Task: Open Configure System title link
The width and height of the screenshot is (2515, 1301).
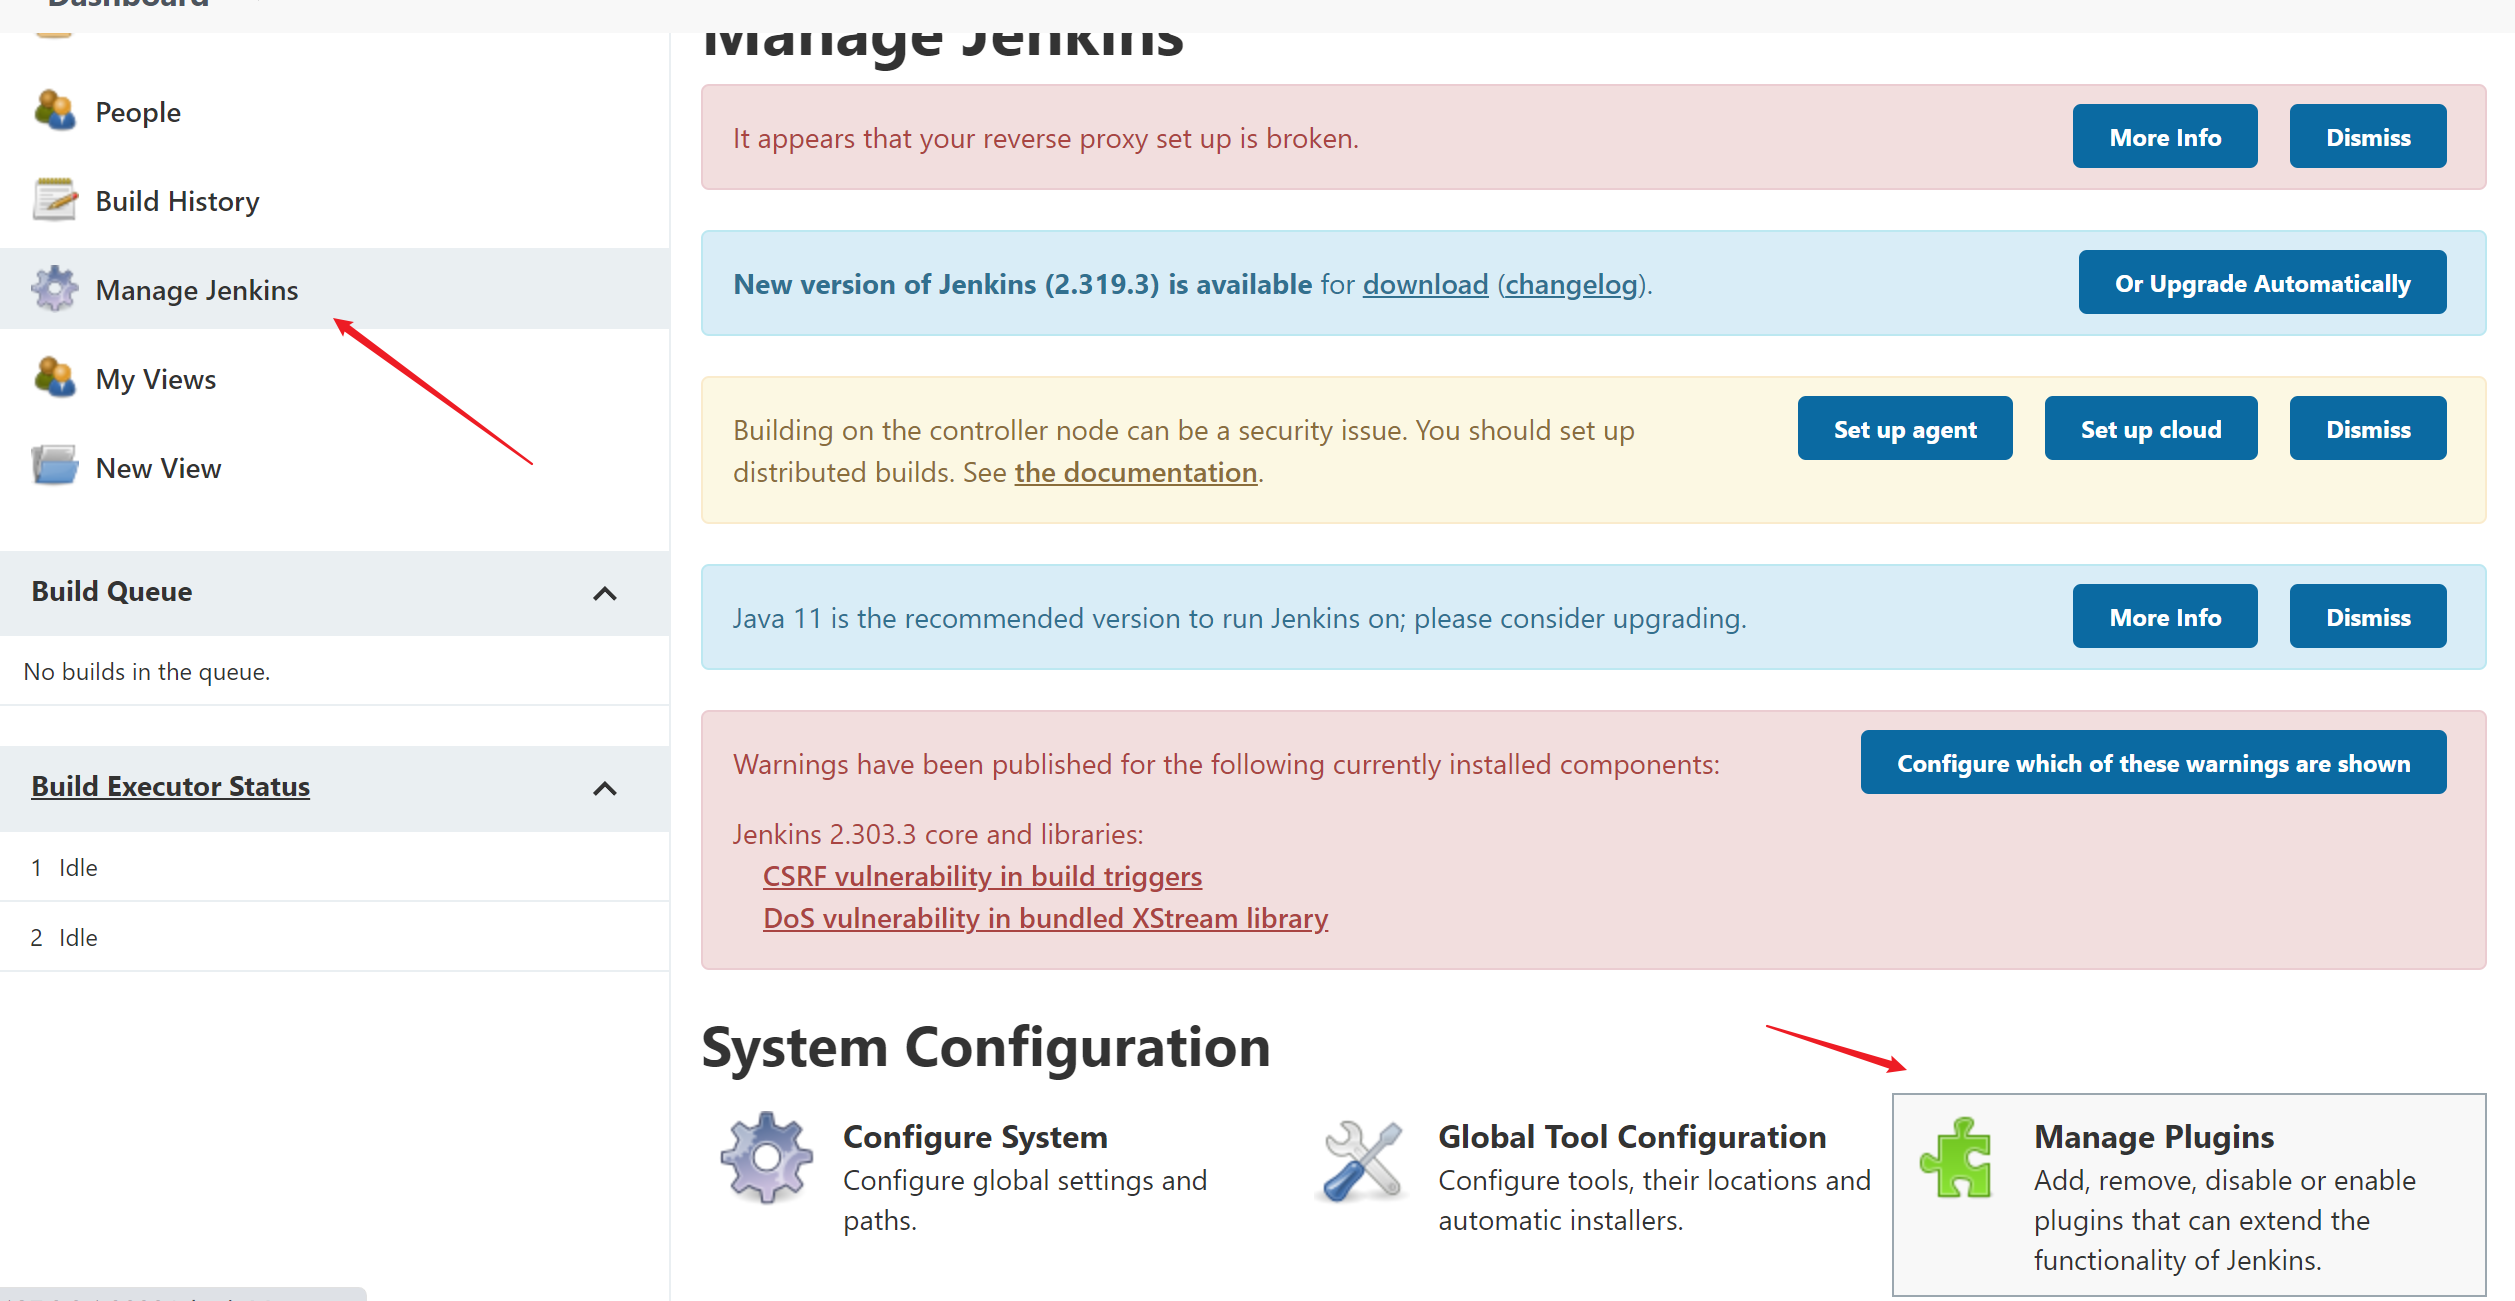Action: (975, 1137)
